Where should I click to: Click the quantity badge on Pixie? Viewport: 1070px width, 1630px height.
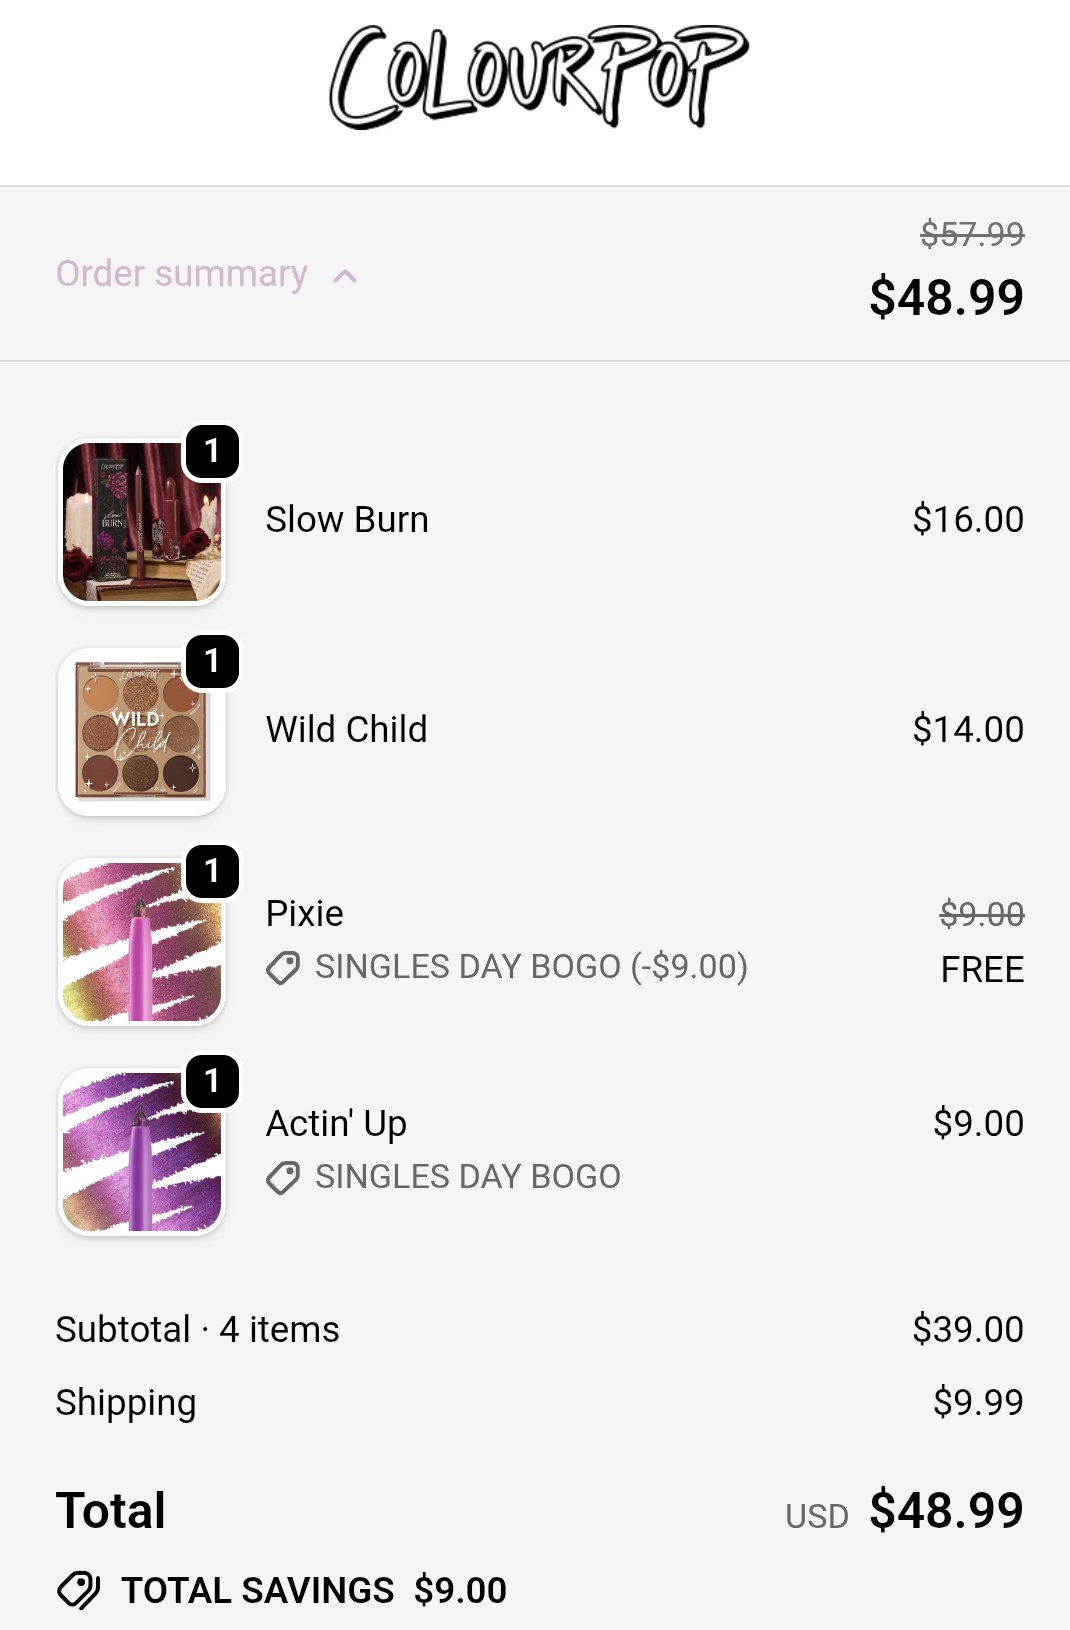coord(212,871)
